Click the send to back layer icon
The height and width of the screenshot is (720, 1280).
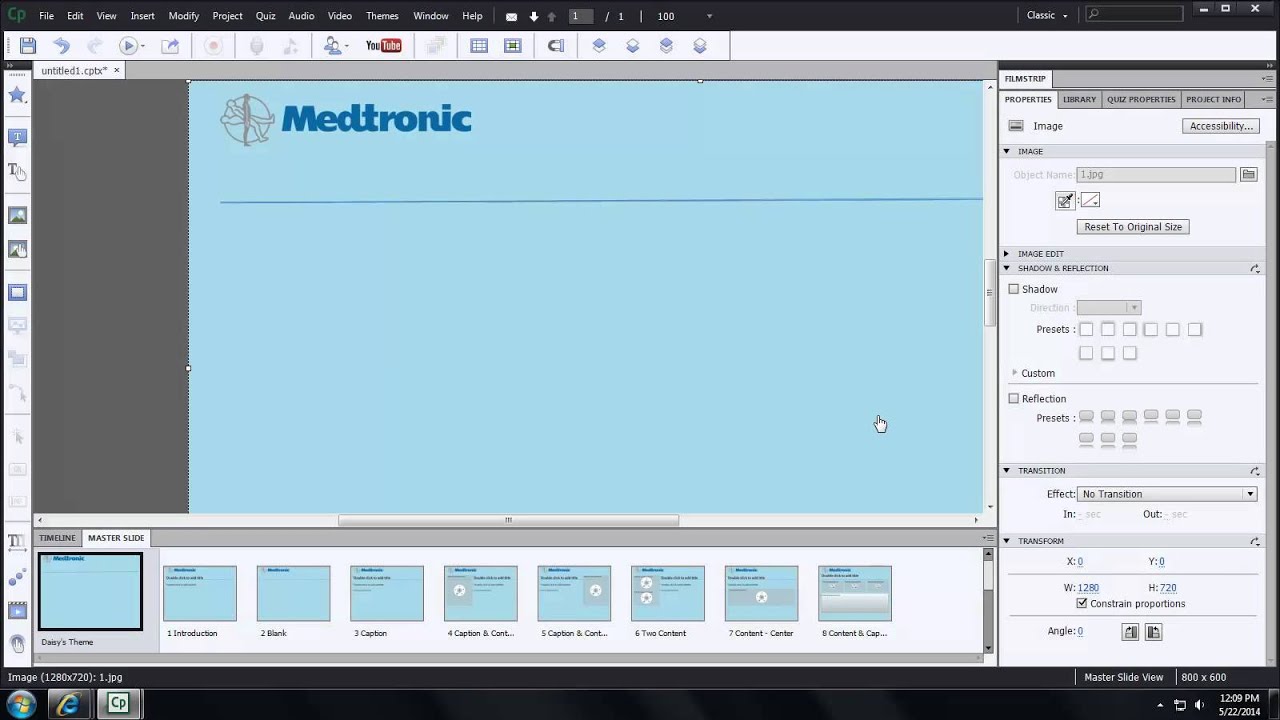(700, 46)
